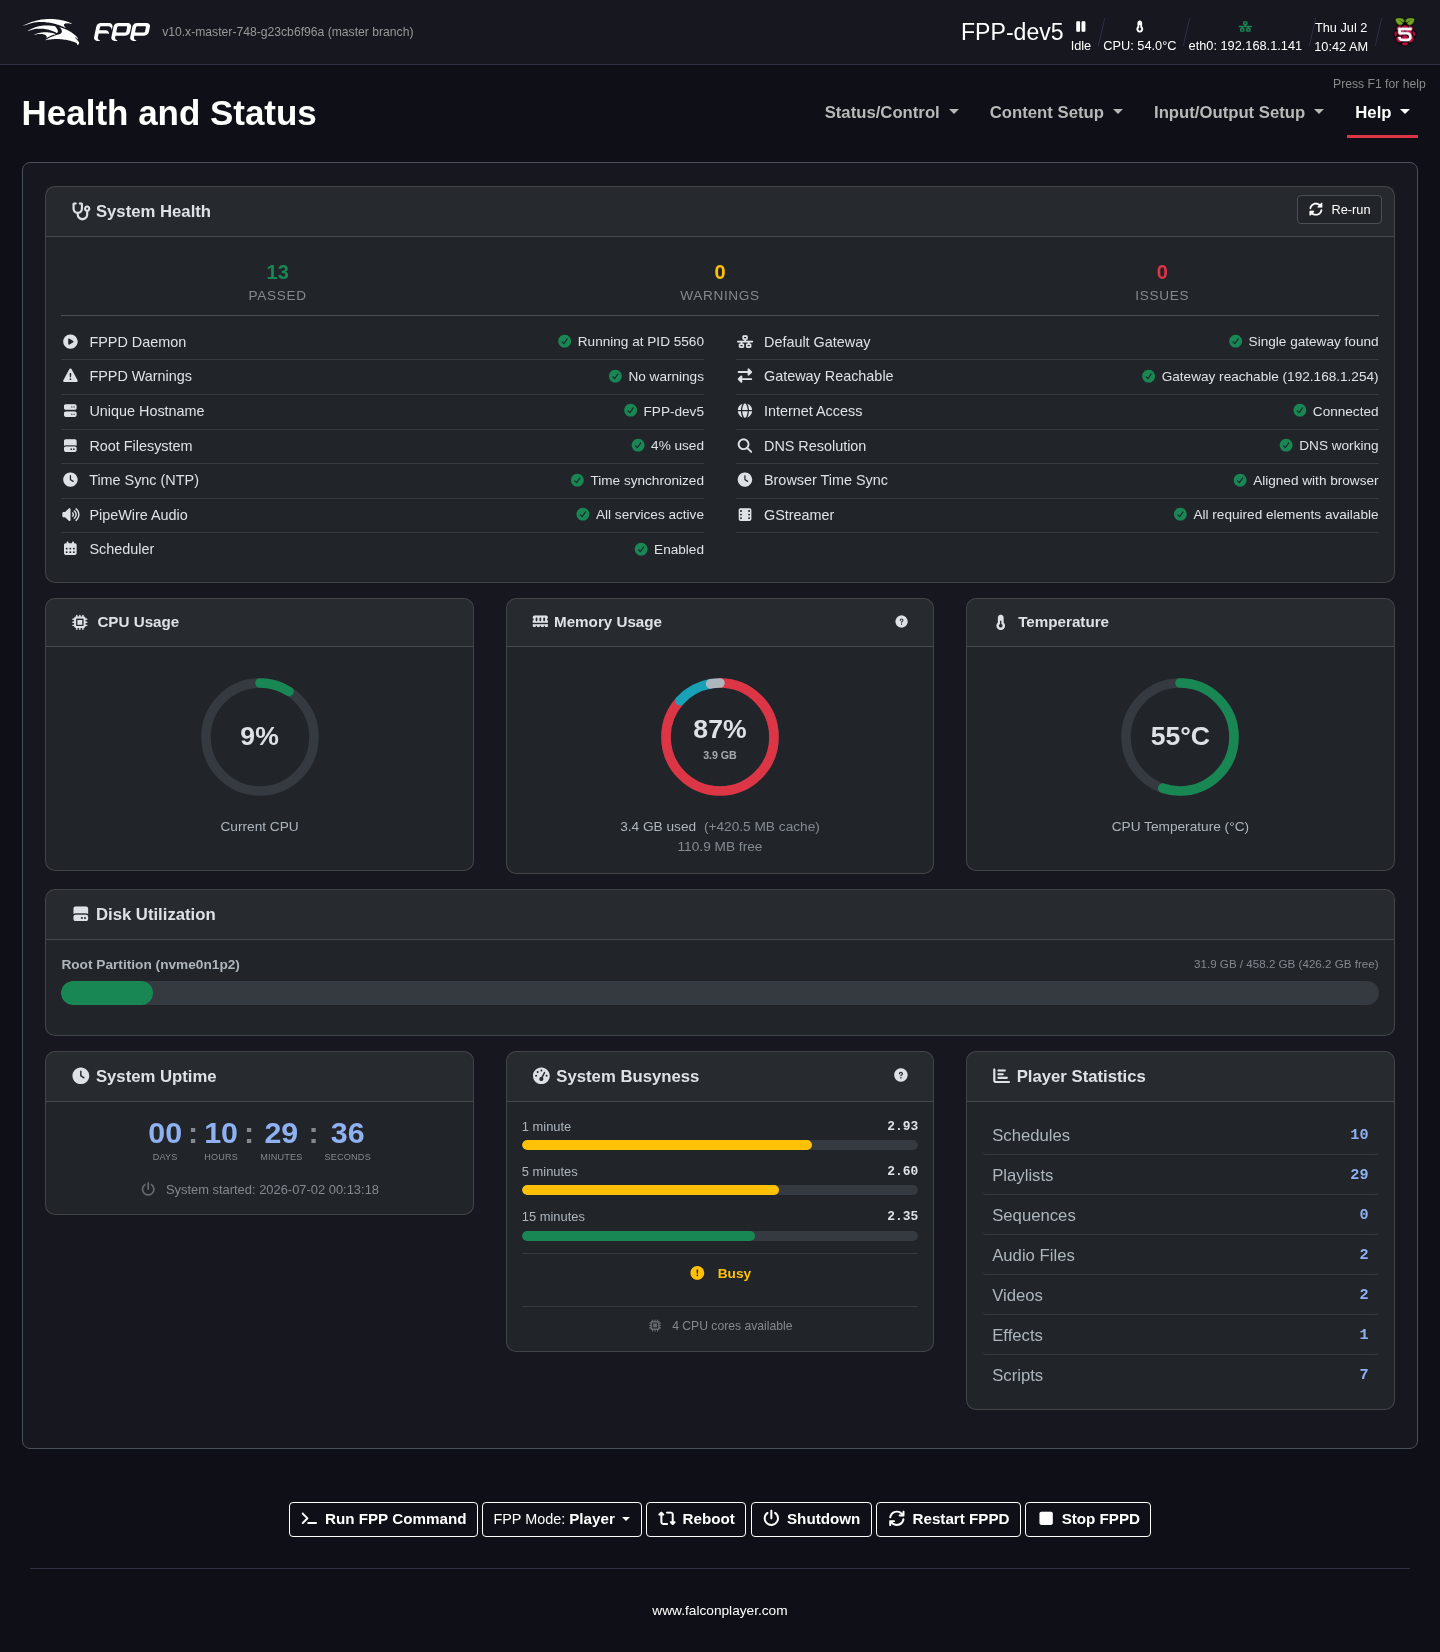The width and height of the screenshot is (1440, 1652).
Task: Click the 55°C temperature gauge
Action: 1180,737
